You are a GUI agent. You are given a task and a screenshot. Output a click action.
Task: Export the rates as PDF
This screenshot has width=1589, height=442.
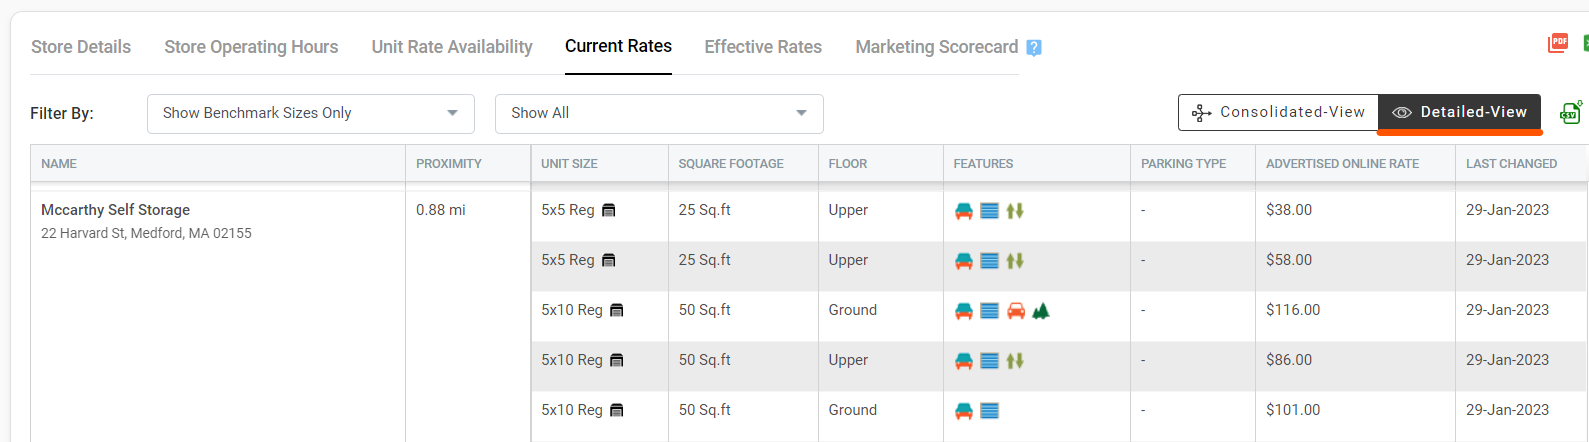click(1557, 43)
